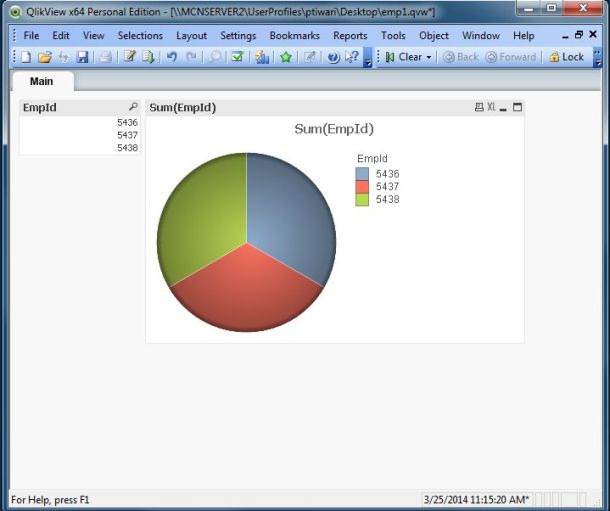Minimize the inner document window
The image size is (610, 511).
point(565,35)
